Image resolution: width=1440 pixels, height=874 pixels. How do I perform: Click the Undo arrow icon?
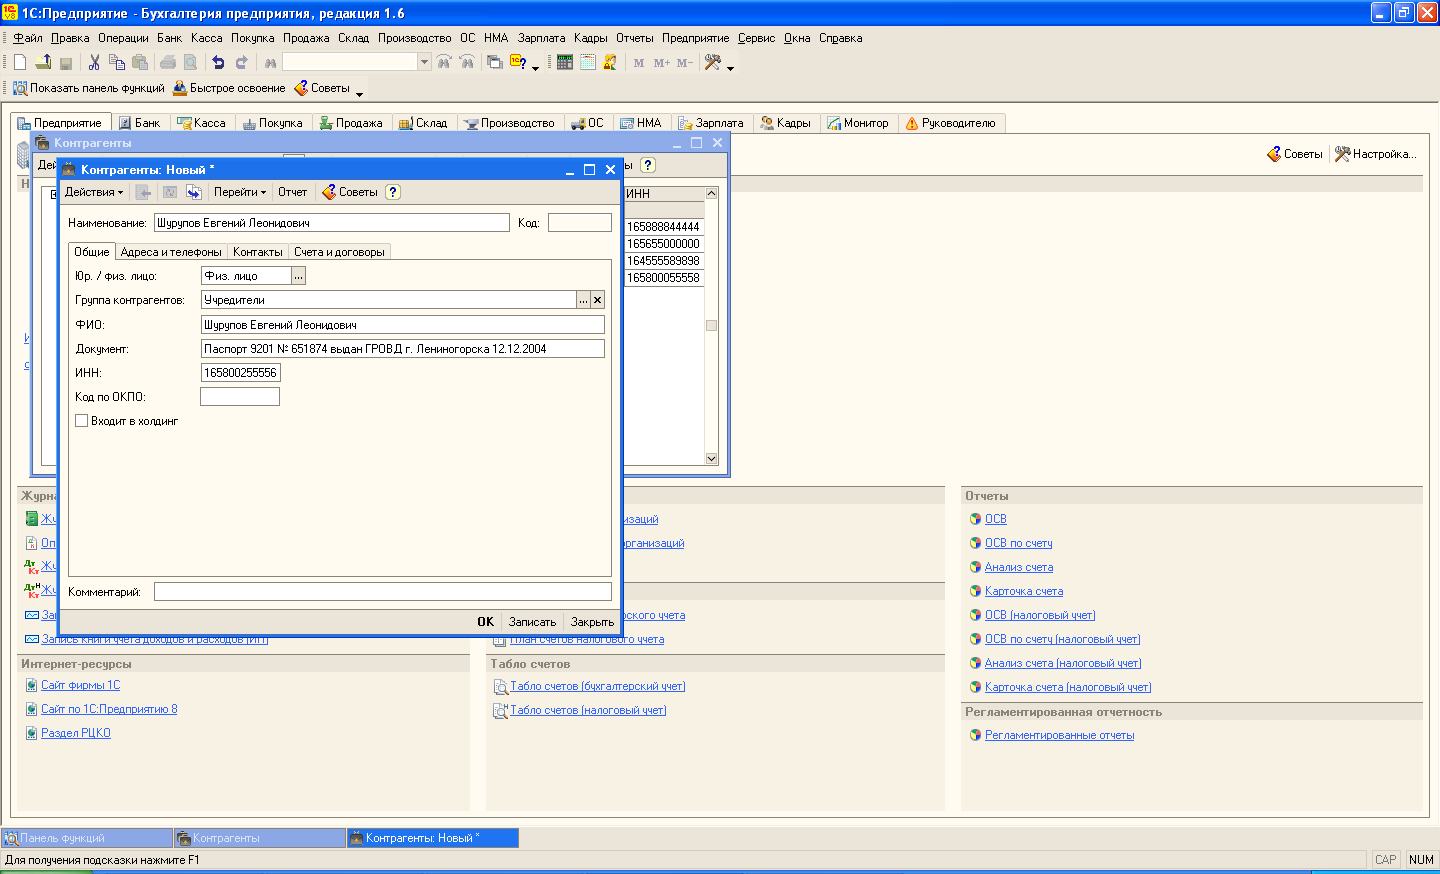(x=218, y=62)
